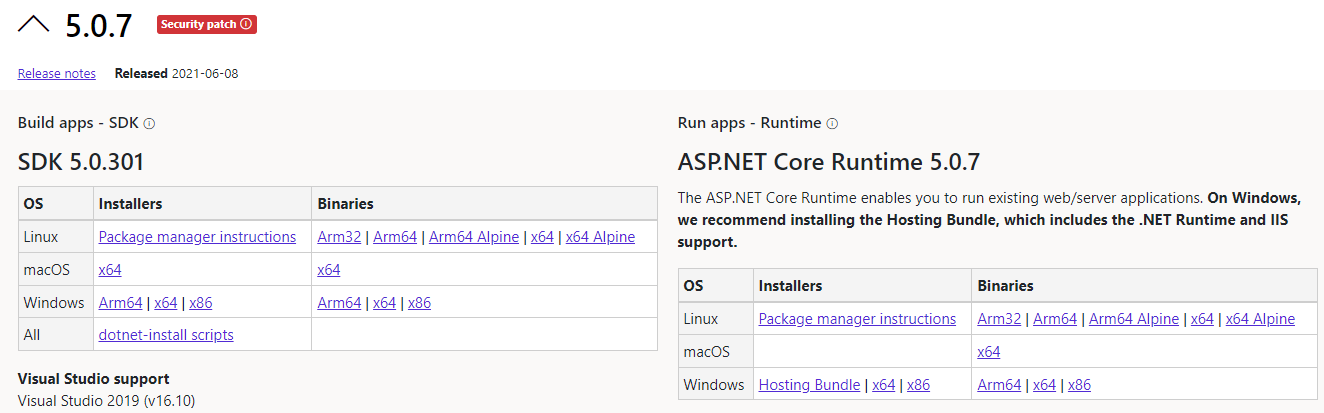Download SDK Linux x64 Alpine binary

pos(600,237)
